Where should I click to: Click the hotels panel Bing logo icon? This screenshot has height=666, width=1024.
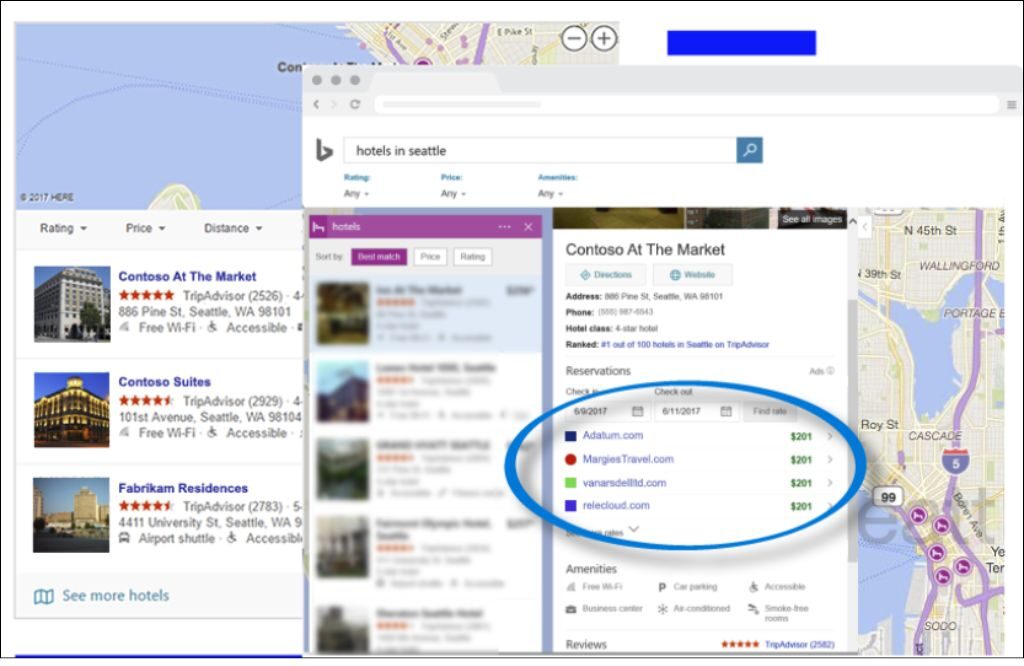point(319,227)
